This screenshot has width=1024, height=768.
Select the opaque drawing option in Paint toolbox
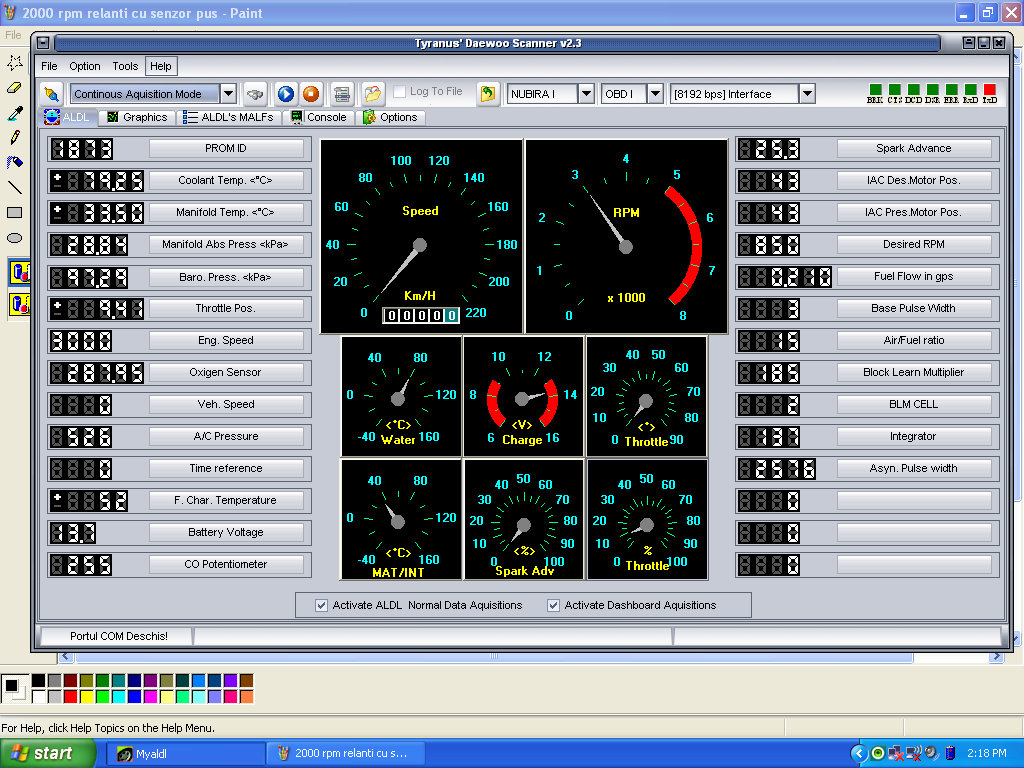tap(19, 272)
